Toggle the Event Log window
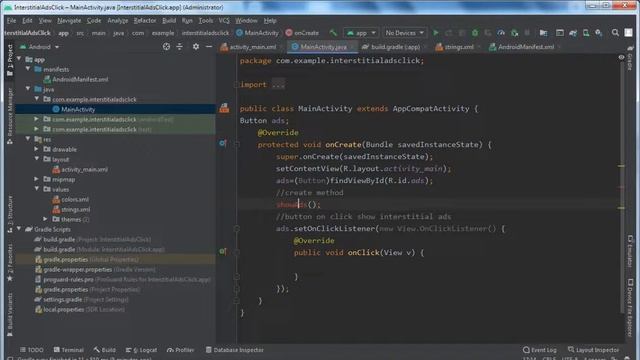 pos(540,350)
